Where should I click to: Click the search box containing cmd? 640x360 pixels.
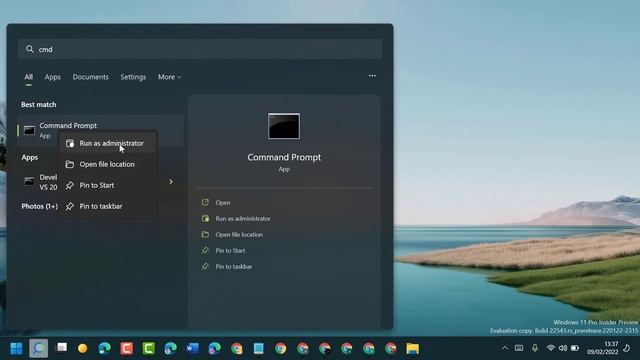(x=200, y=49)
